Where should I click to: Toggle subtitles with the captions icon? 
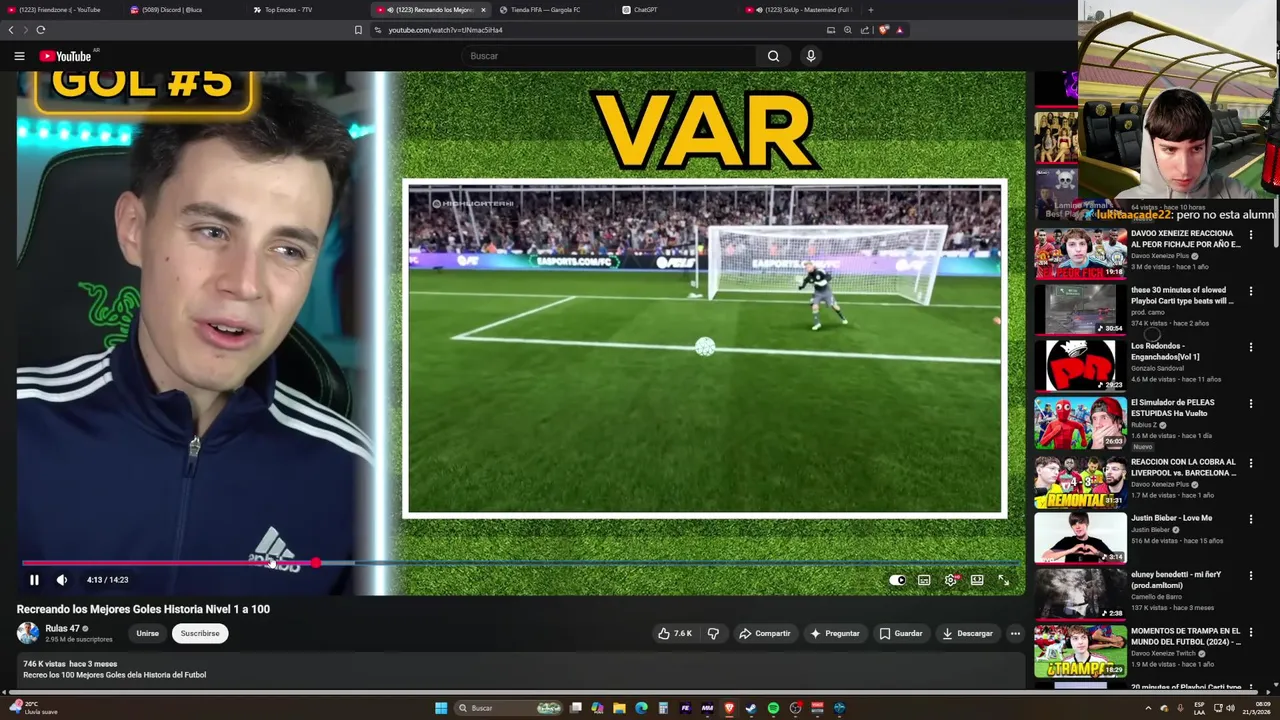[924, 580]
